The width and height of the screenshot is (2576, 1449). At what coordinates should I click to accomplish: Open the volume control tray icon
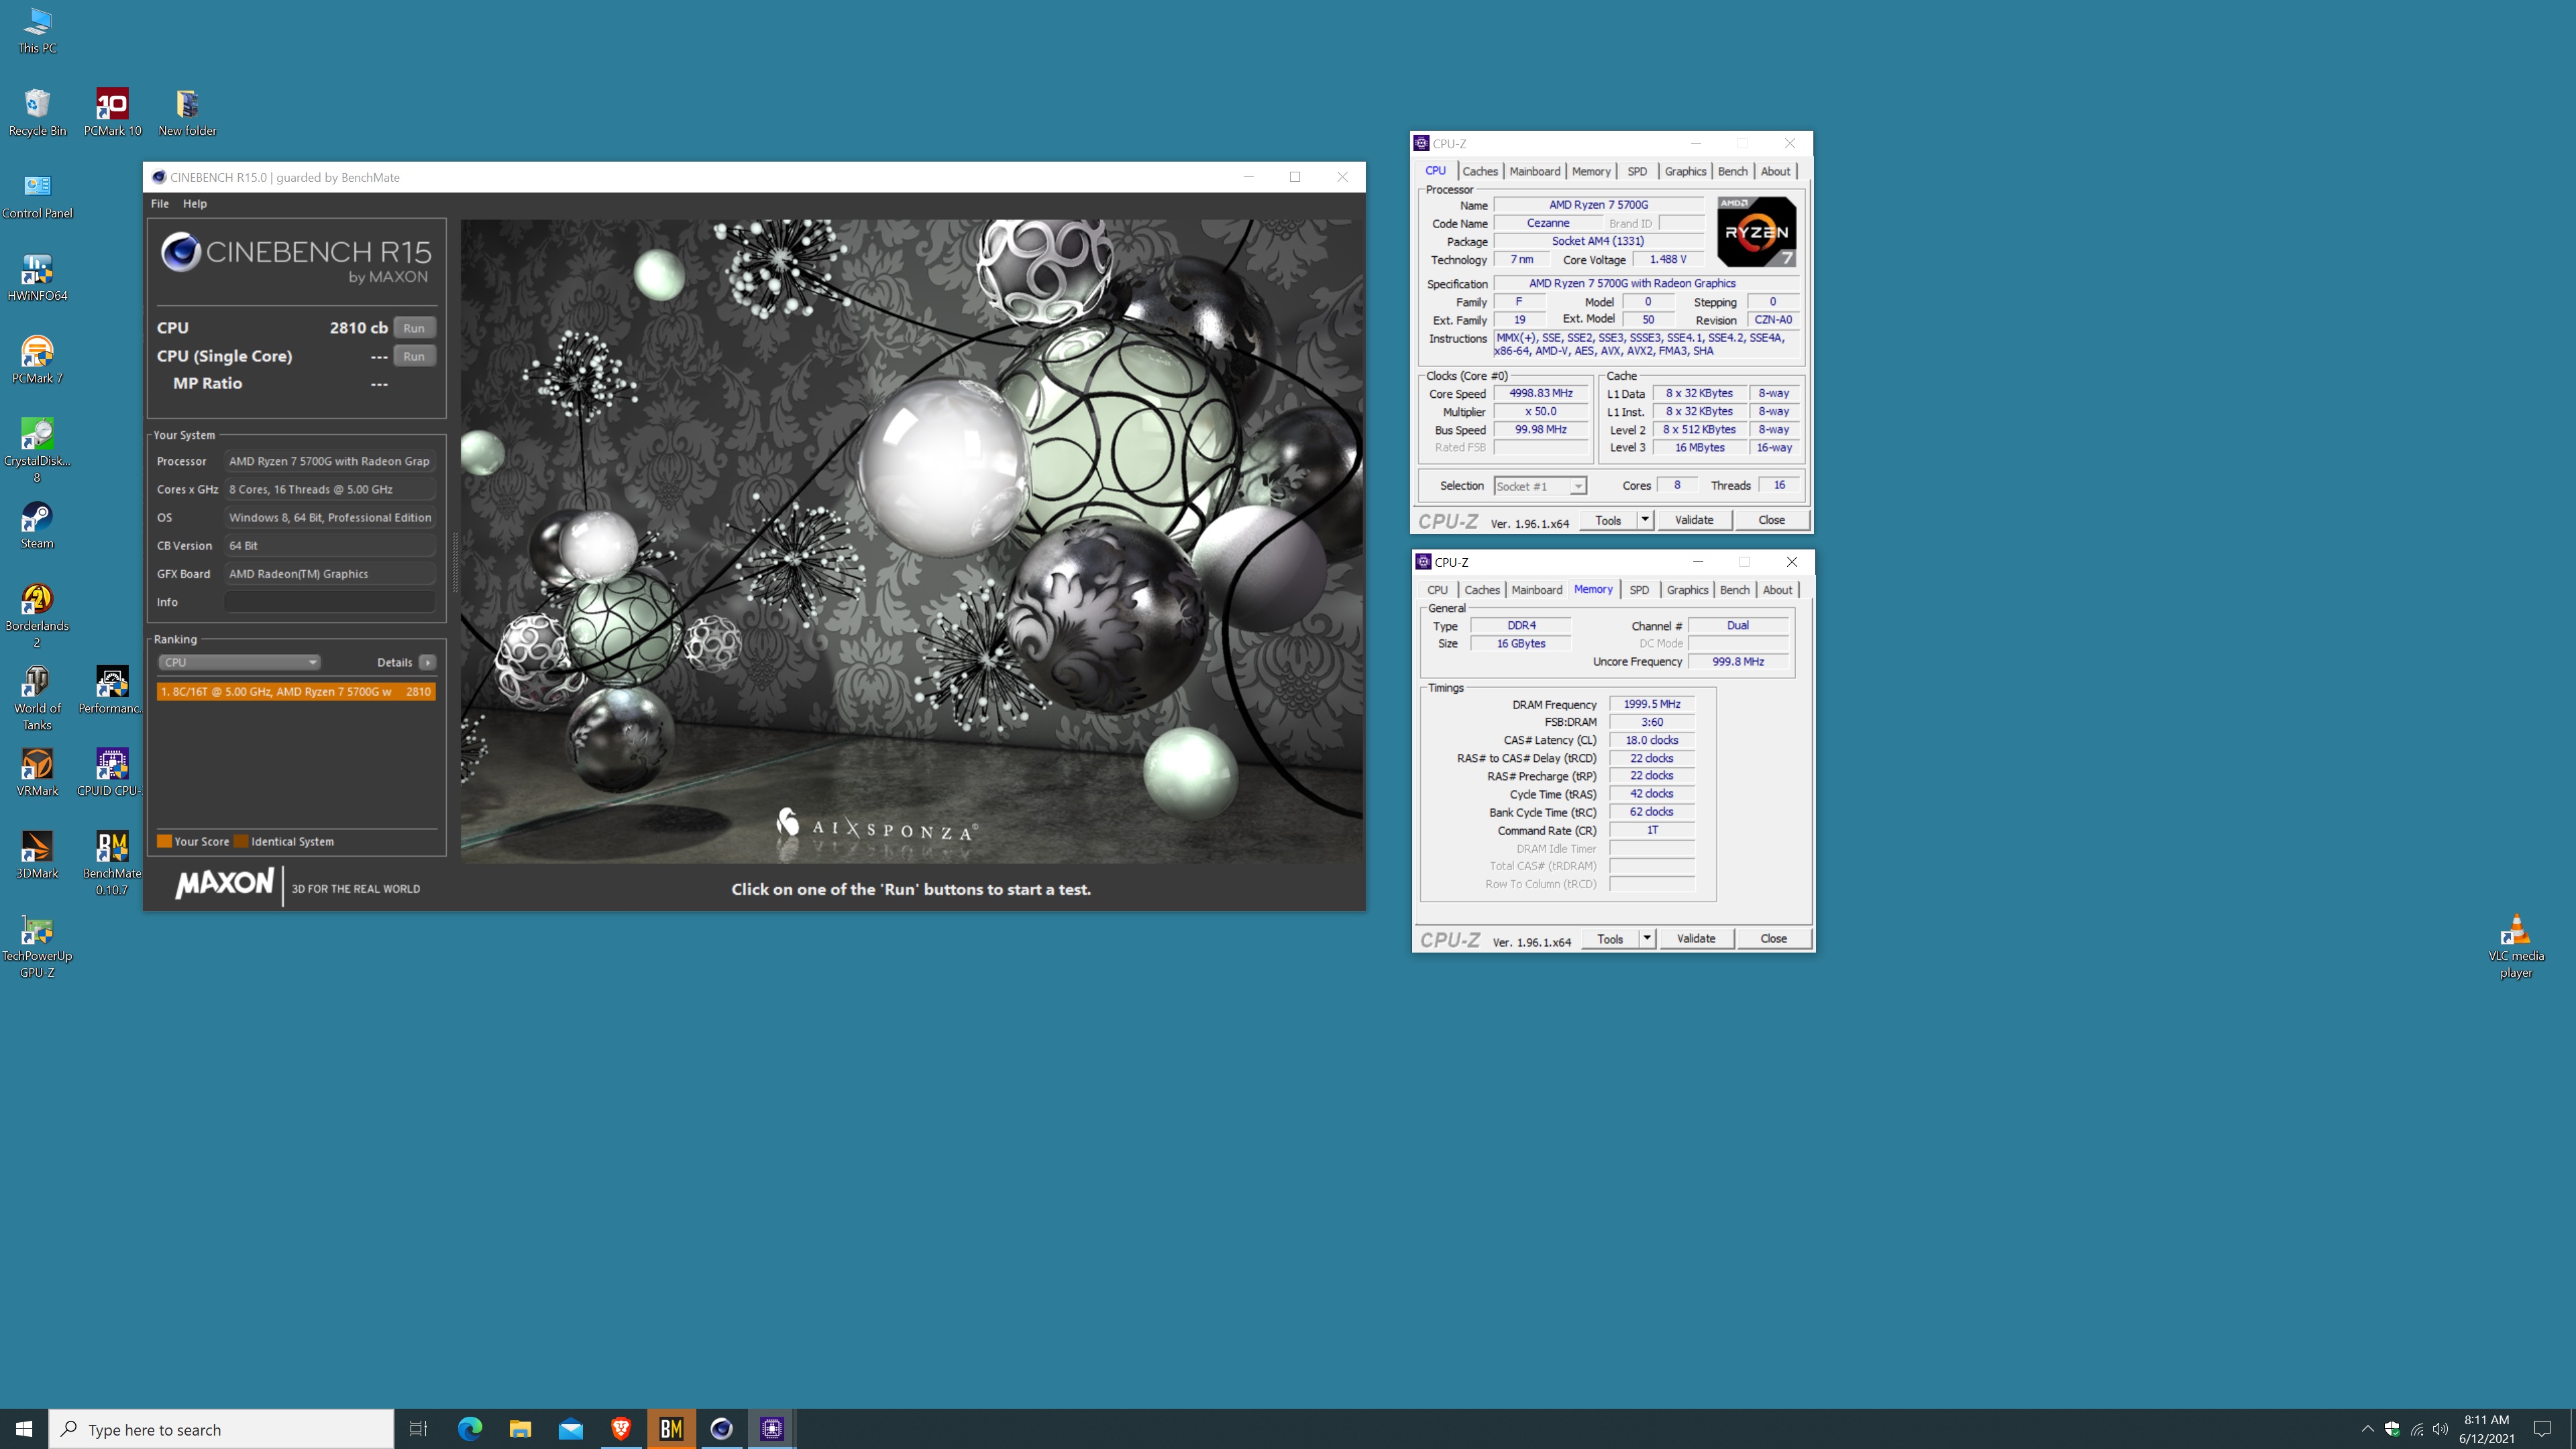(x=2441, y=1429)
